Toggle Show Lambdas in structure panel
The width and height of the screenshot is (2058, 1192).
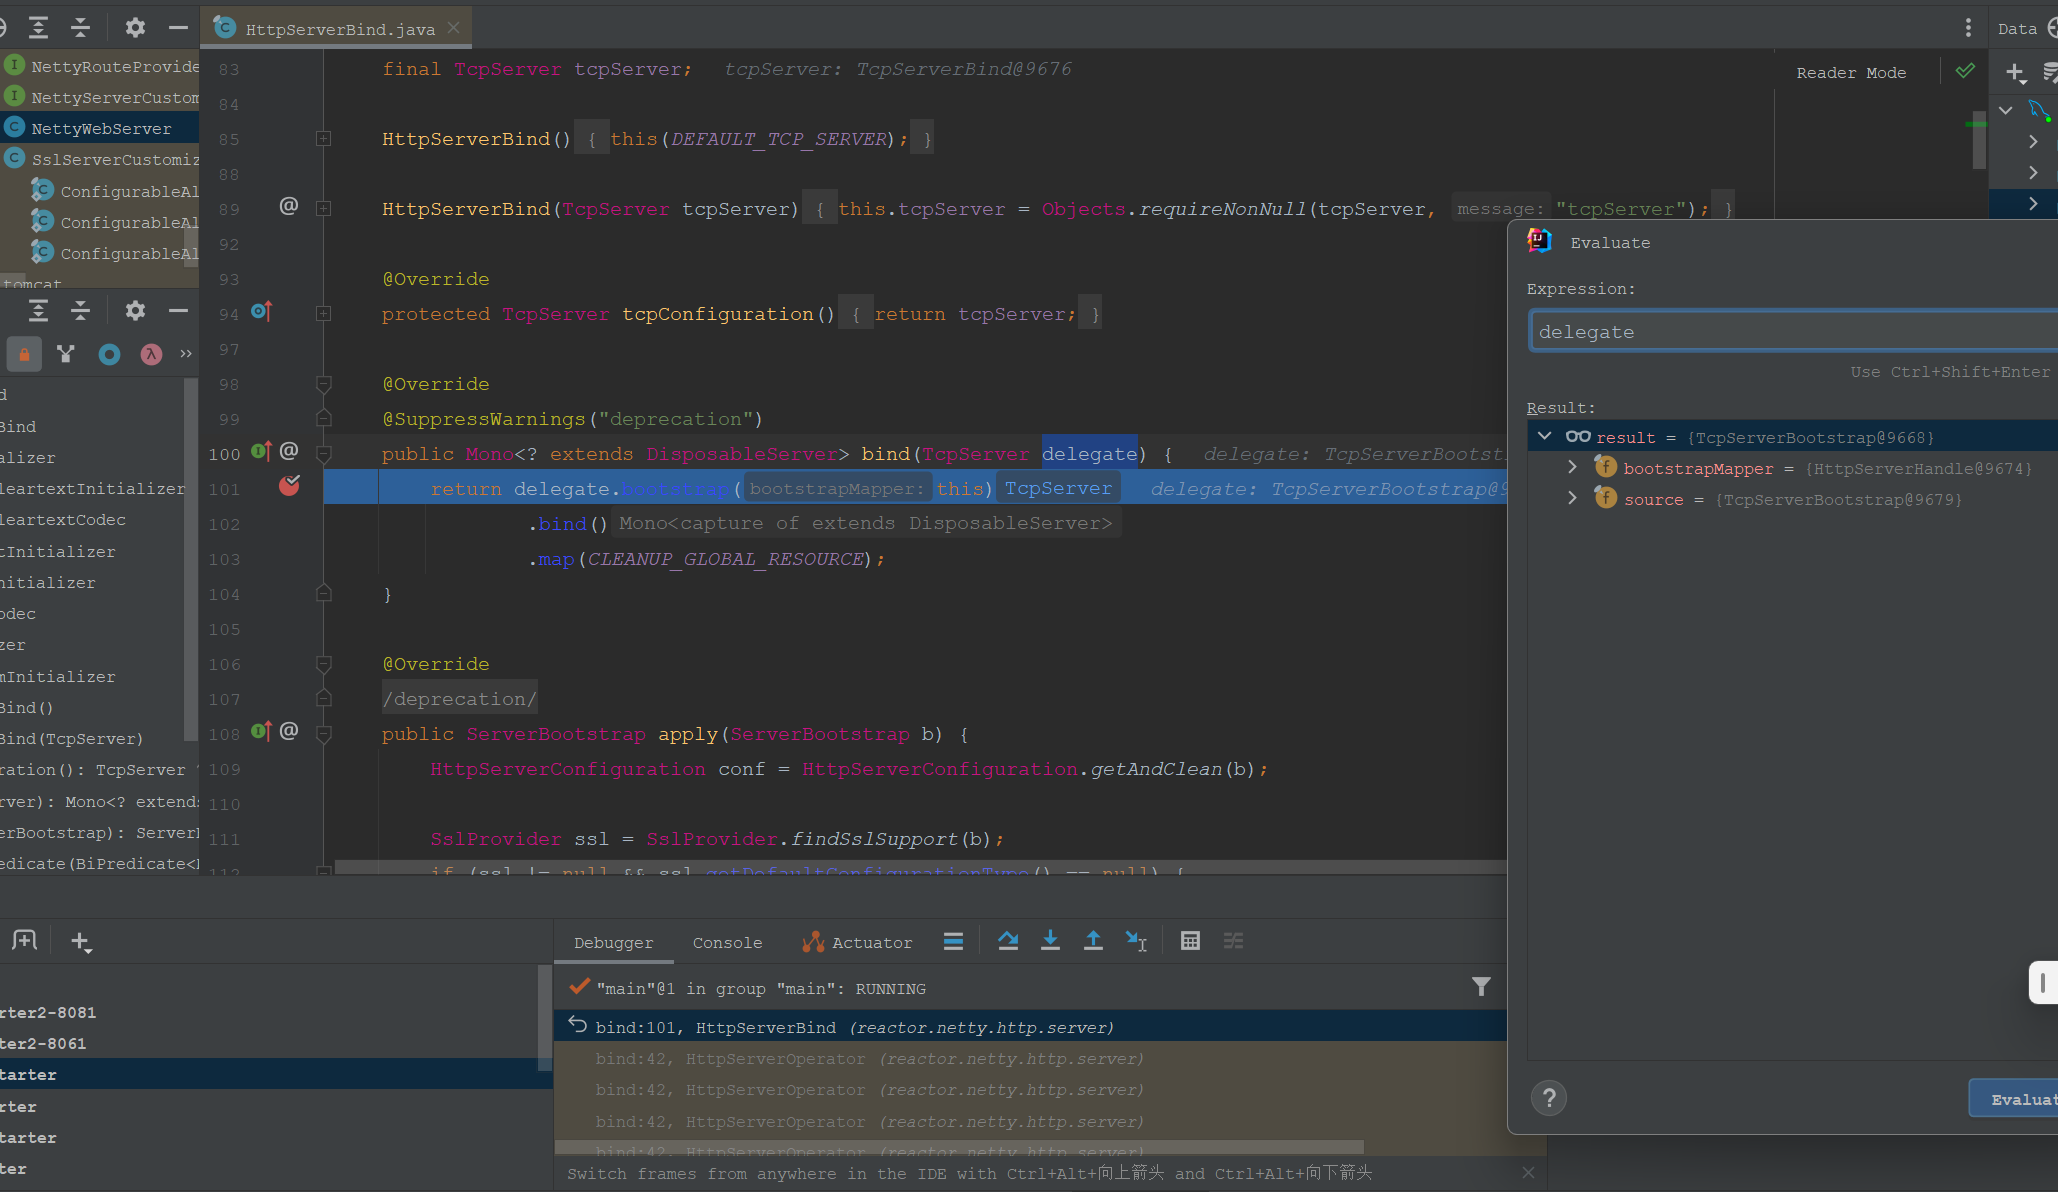(151, 354)
